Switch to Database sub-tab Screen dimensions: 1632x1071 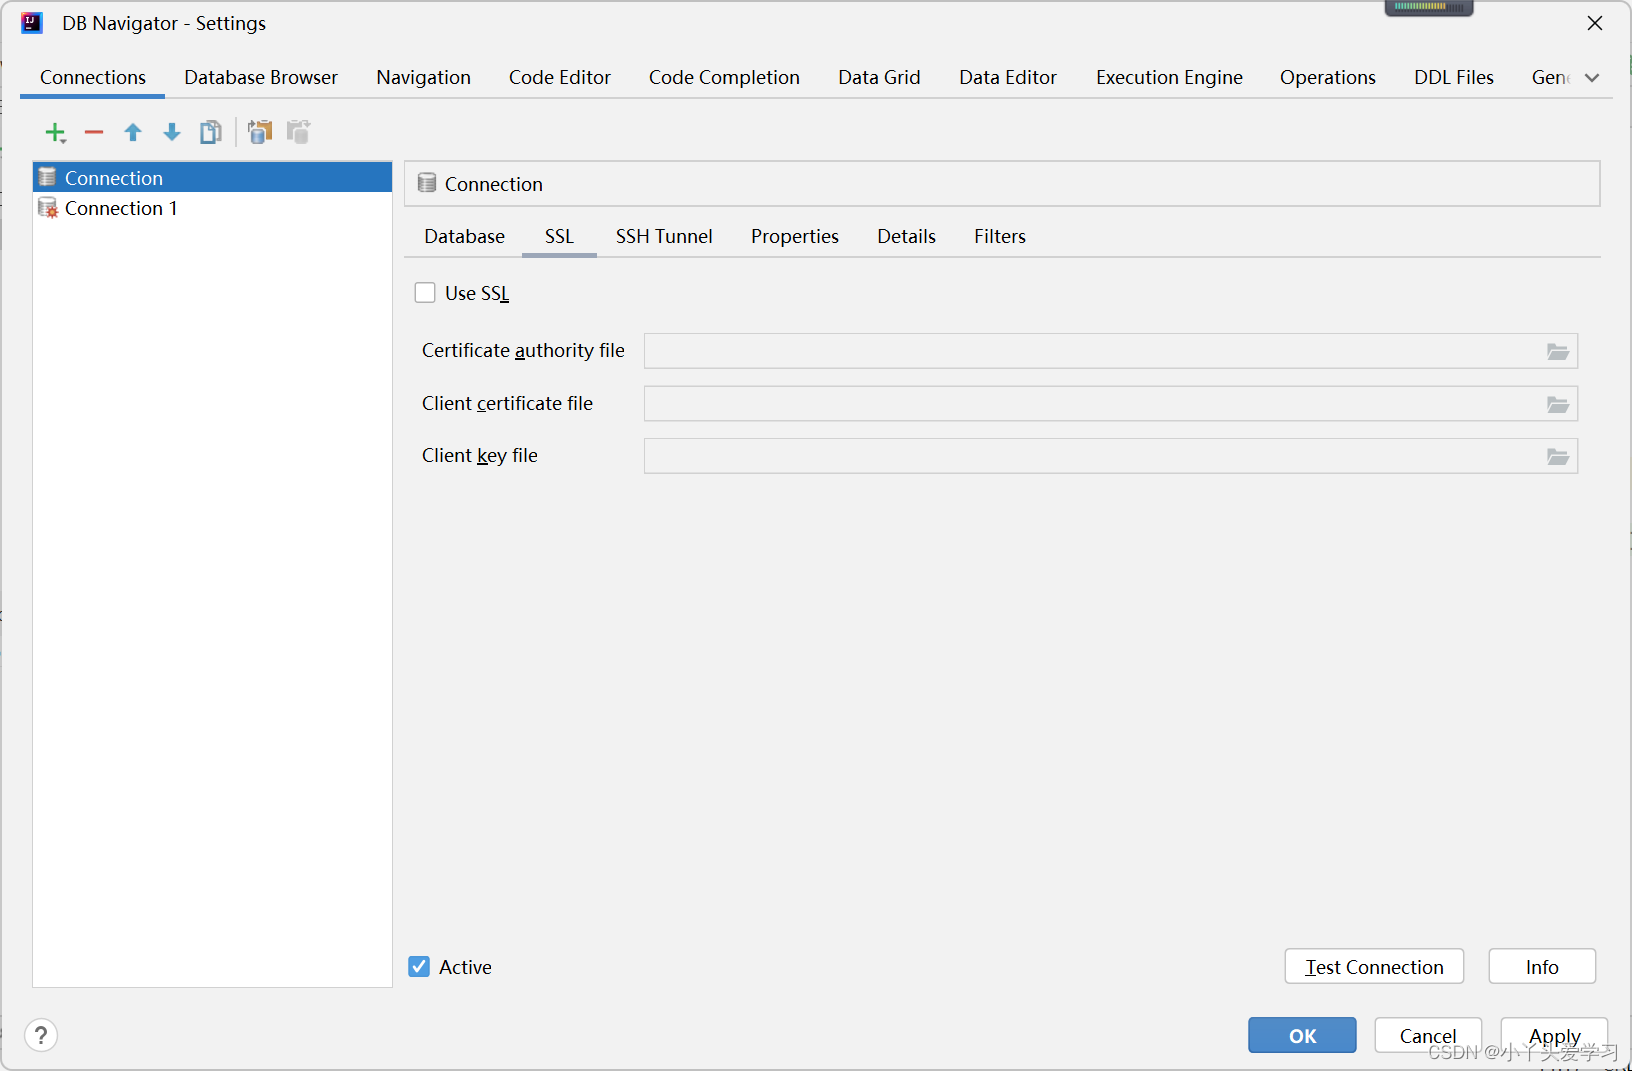(464, 237)
